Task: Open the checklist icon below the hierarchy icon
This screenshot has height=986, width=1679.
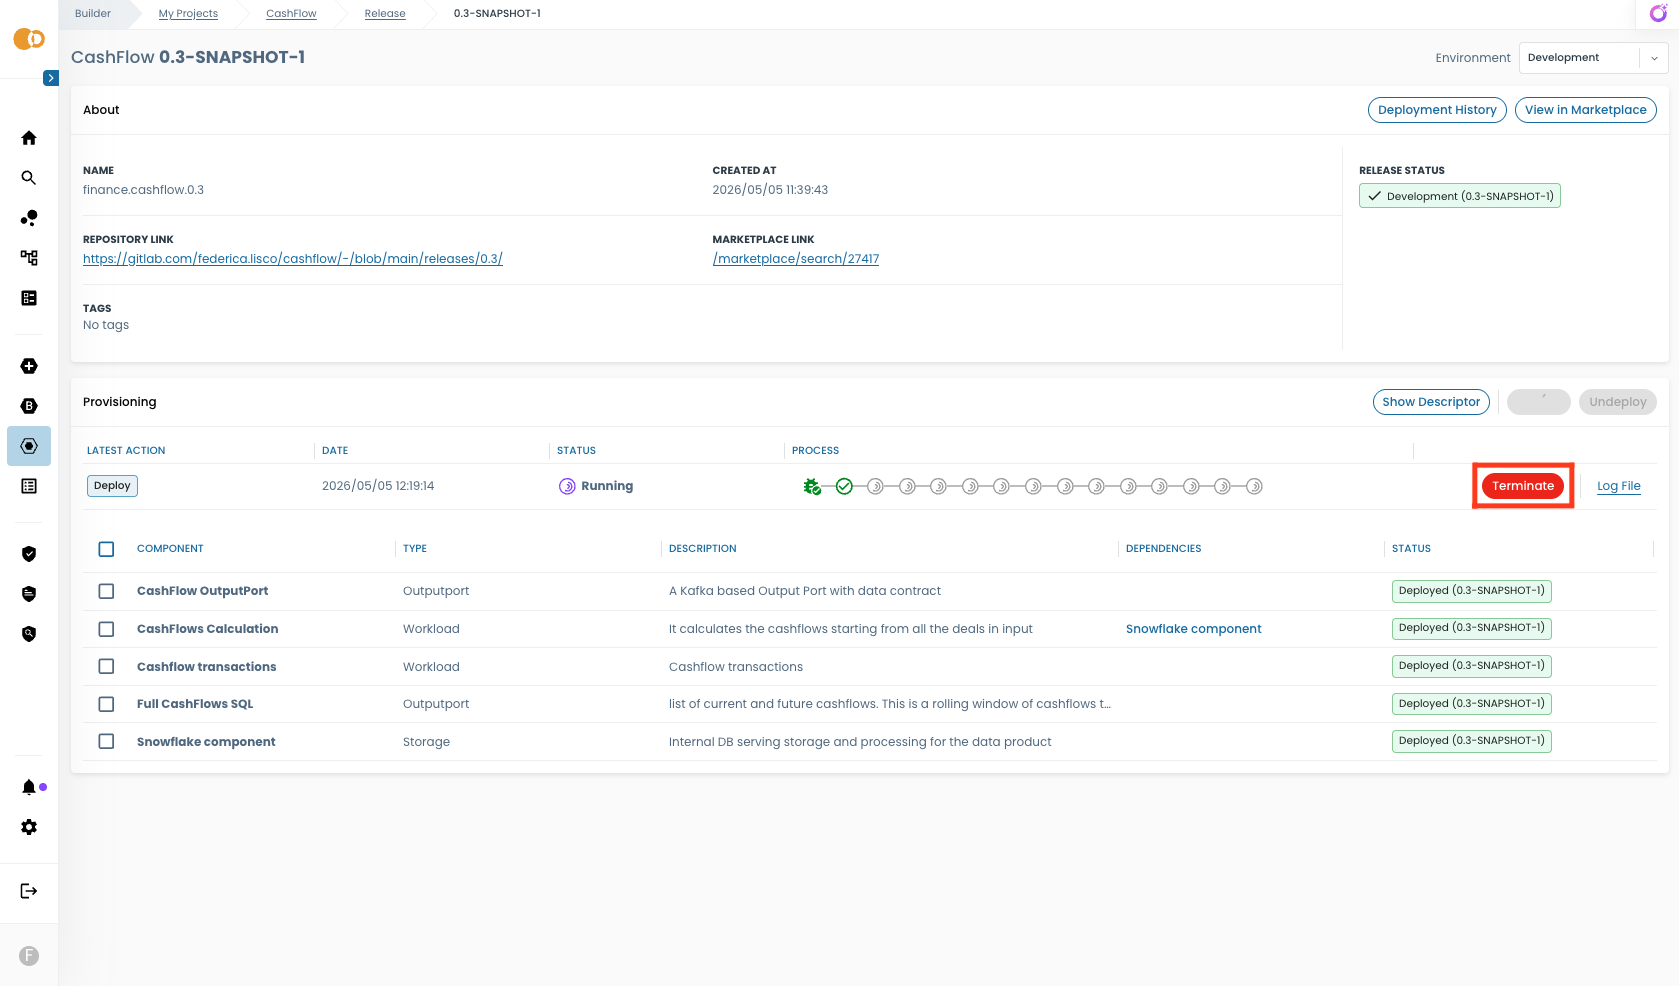Action: [x=29, y=298]
